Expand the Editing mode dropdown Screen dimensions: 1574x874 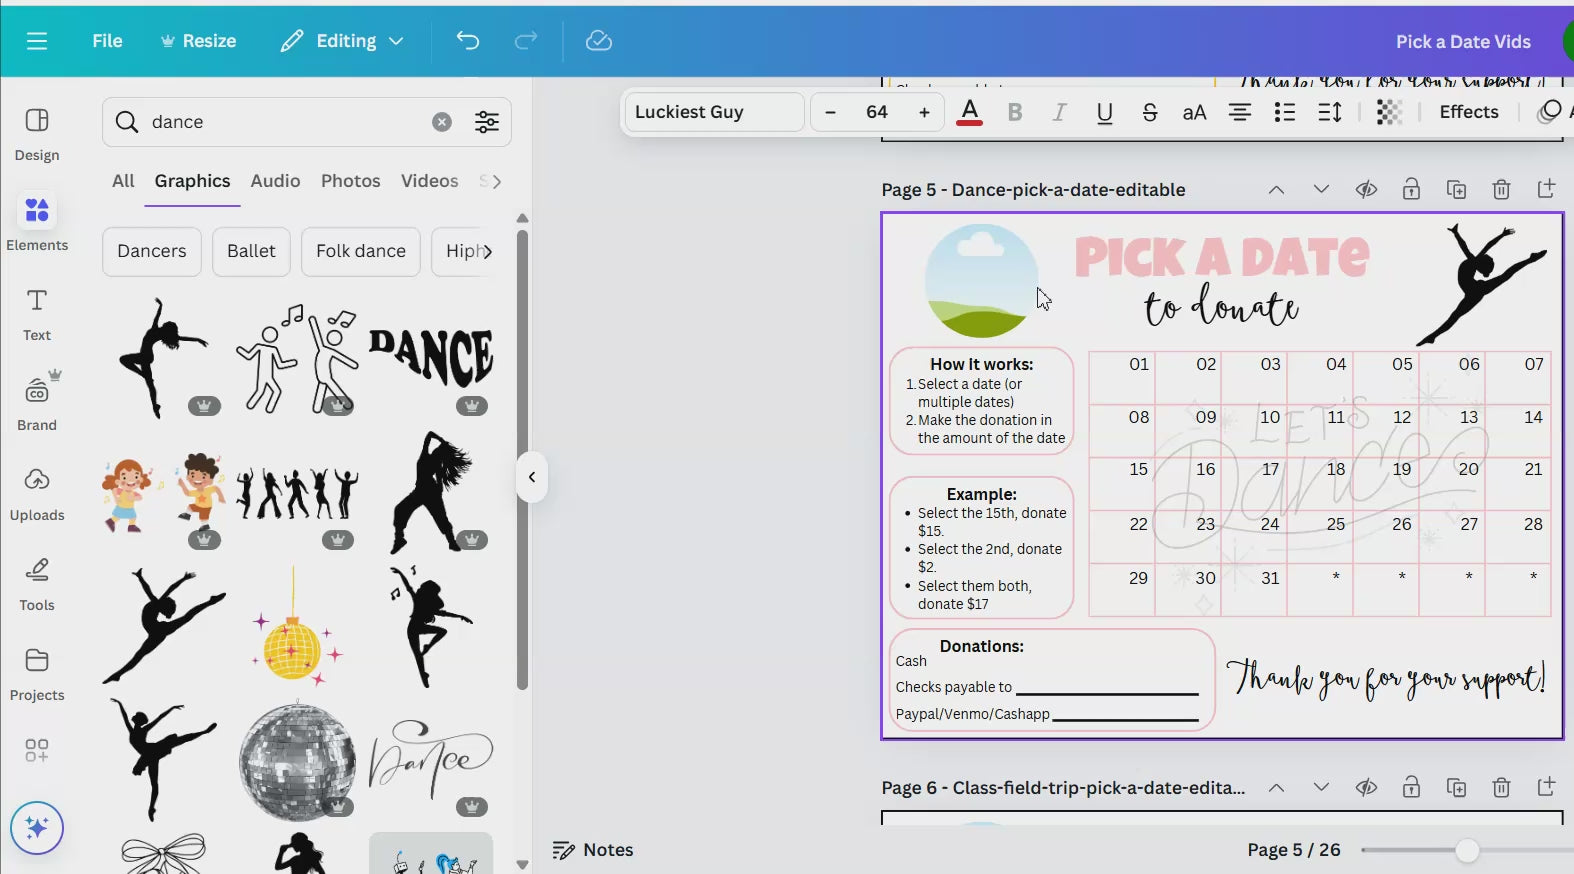(343, 41)
